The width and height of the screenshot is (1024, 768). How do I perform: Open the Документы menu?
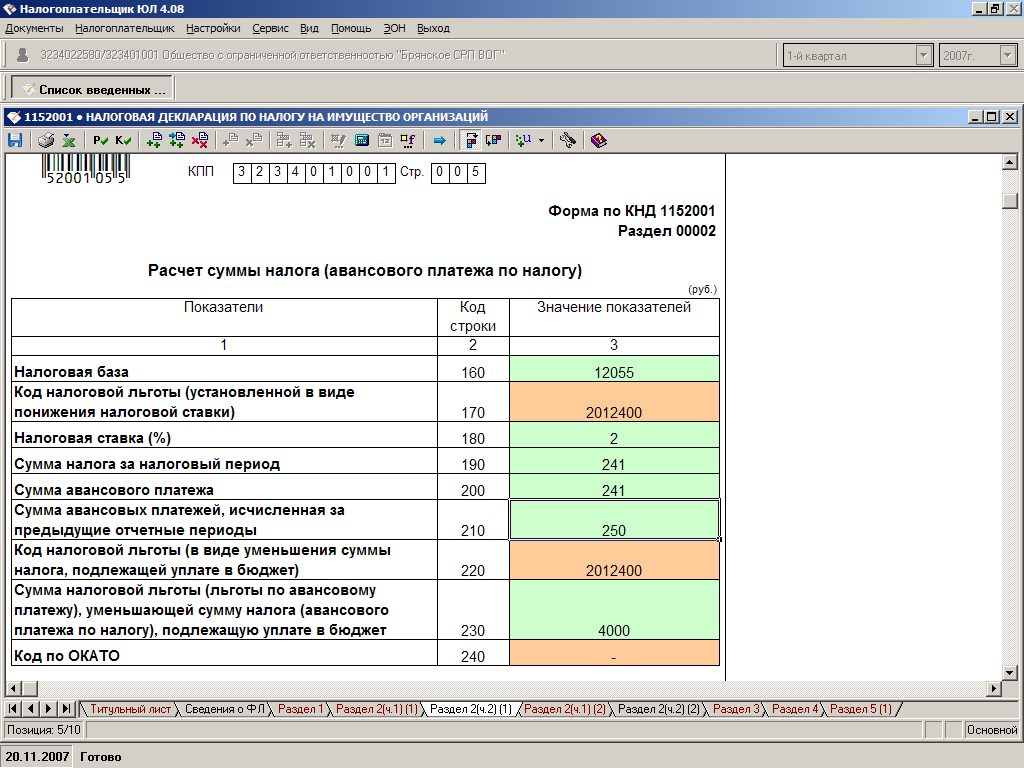click(34, 28)
